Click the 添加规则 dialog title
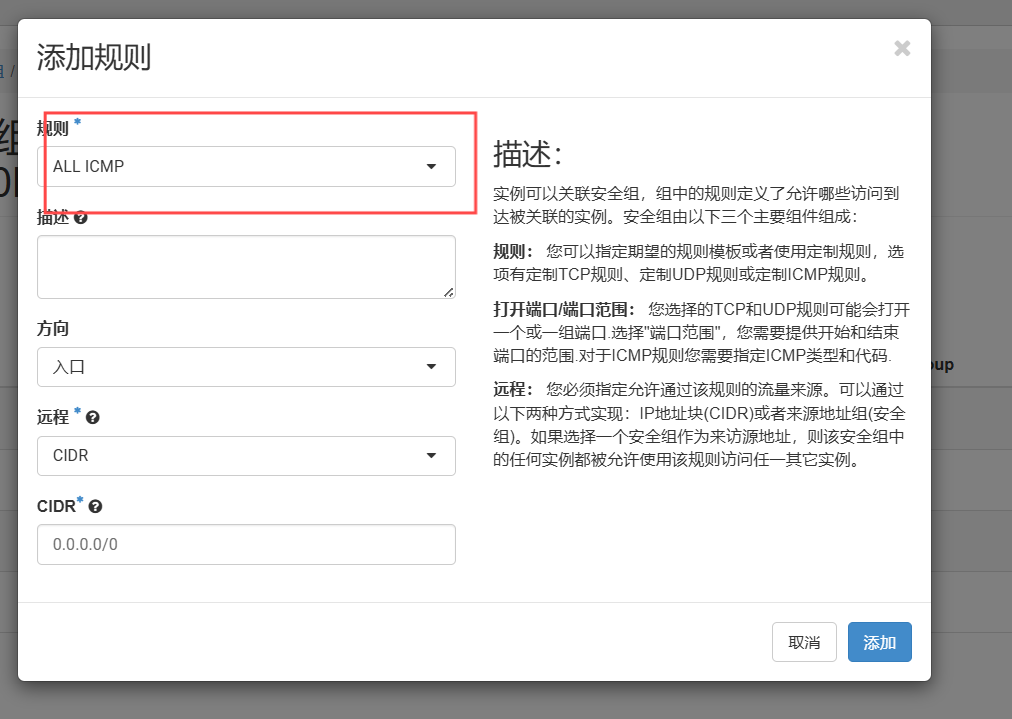 pyautogui.click(x=93, y=57)
